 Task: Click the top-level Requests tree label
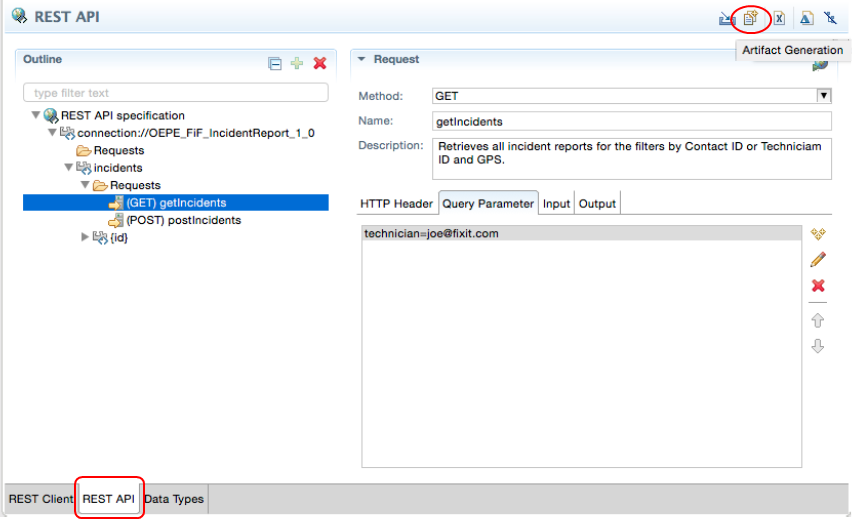pyautogui.click(x=119, y=150)
